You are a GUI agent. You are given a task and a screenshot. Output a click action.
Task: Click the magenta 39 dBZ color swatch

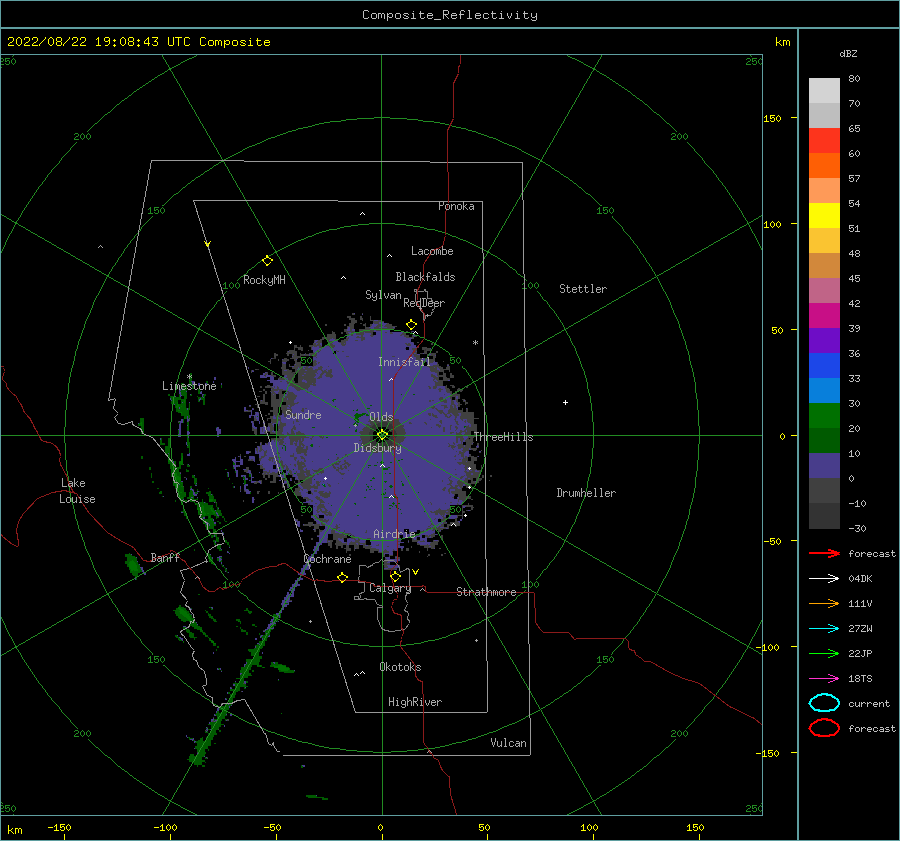(x=824, y=316)
